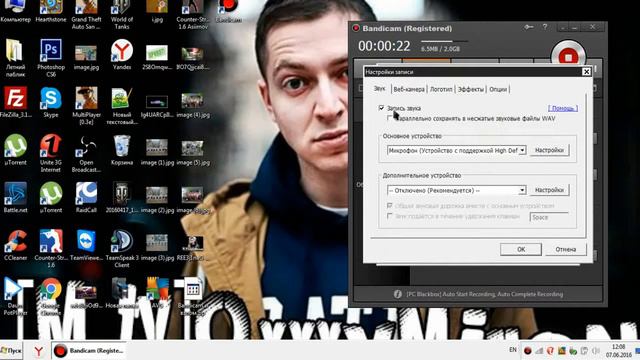This screenshot has width=640, height=360.
Task: Click the volume speaker tray icon
Action: [596, 351]
